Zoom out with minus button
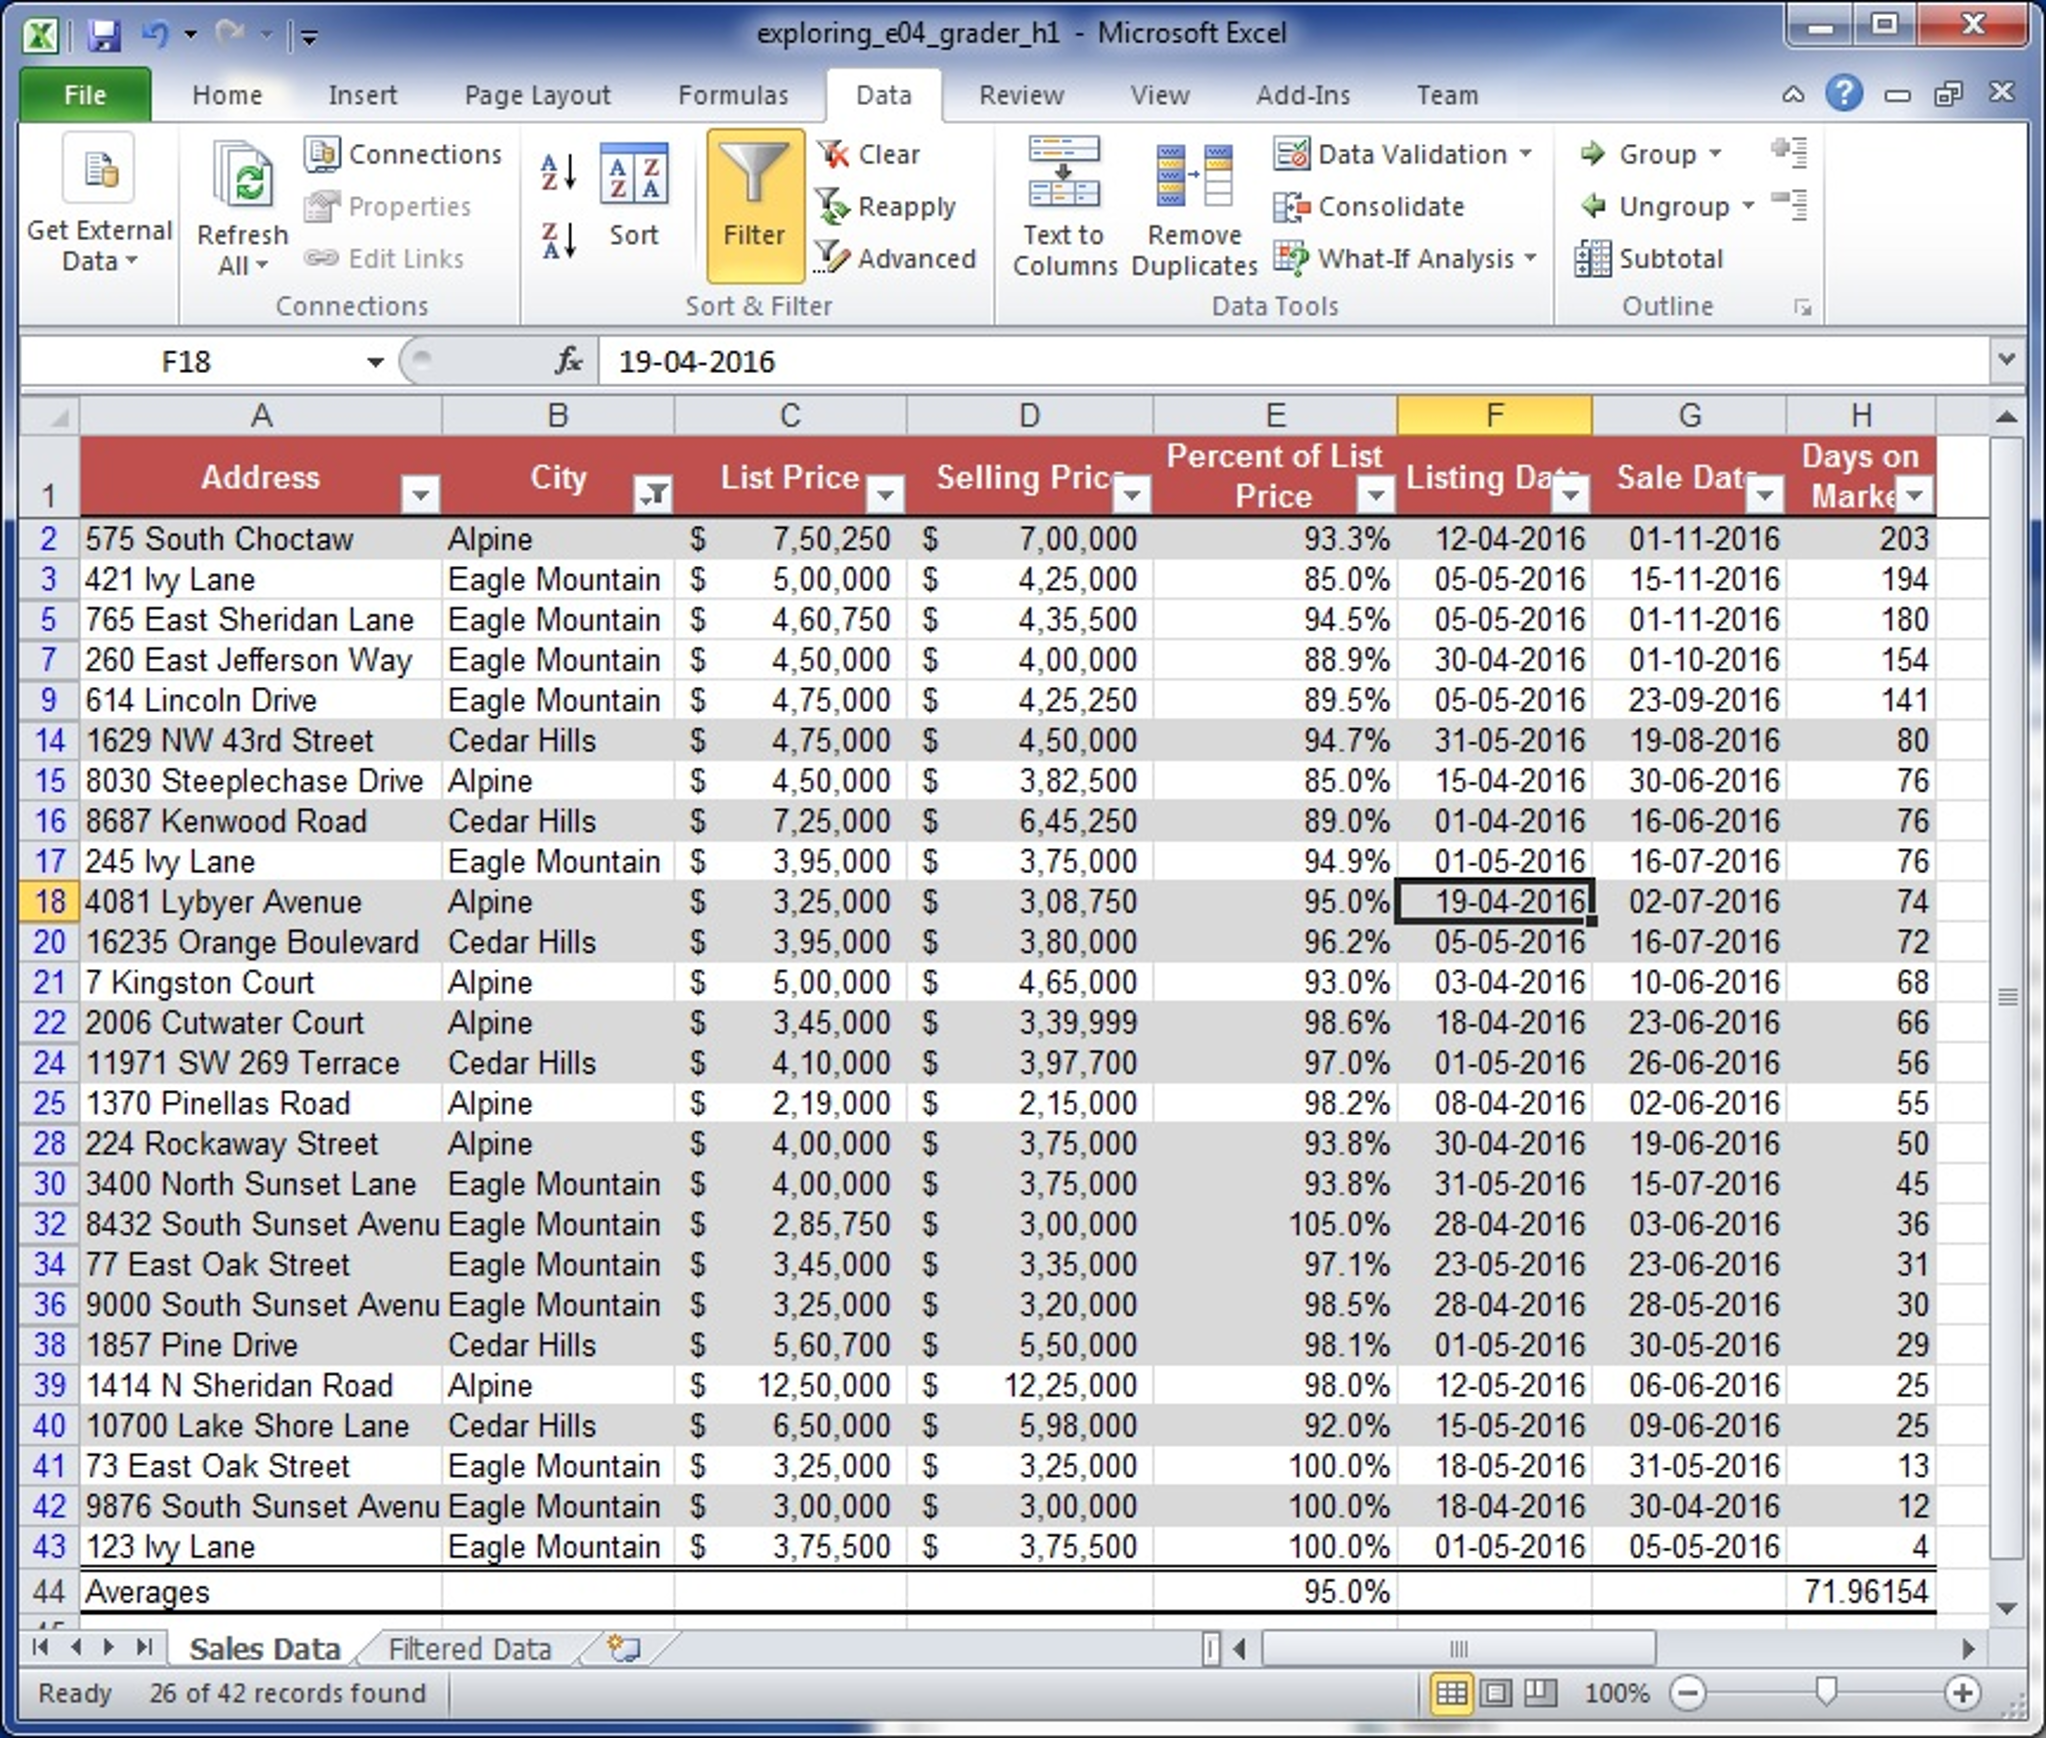2046x1738 pixels. click(1688, 1693)
